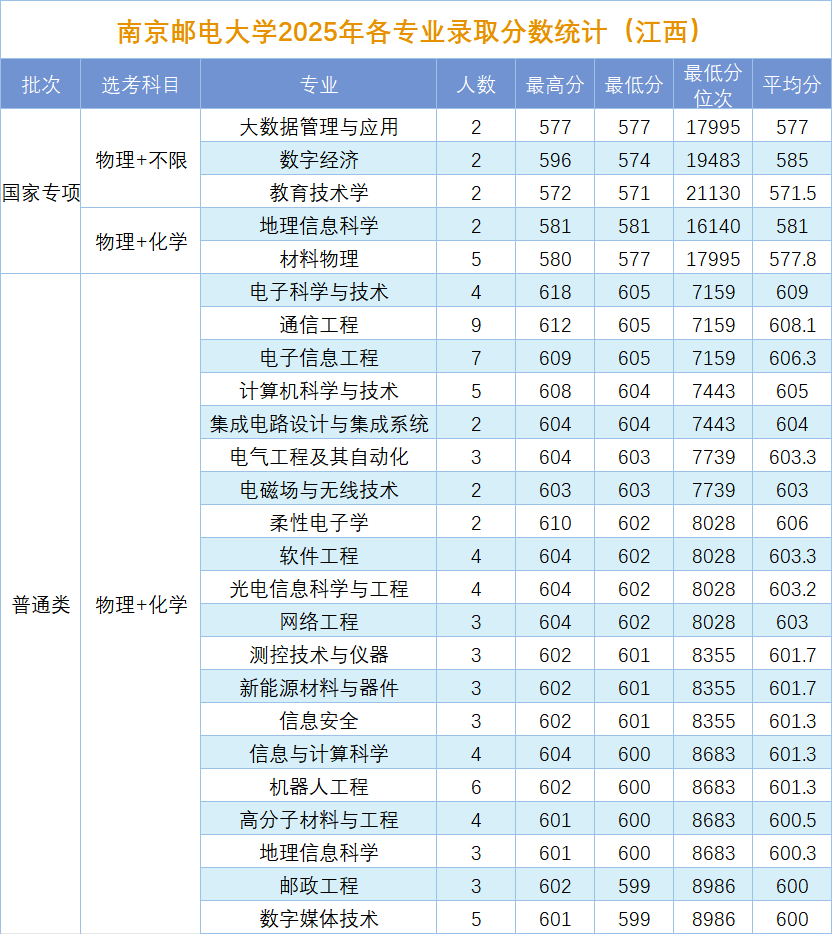Click the 国家专项 batch cell
Screen dimensions: 832x934
[40, 192]
